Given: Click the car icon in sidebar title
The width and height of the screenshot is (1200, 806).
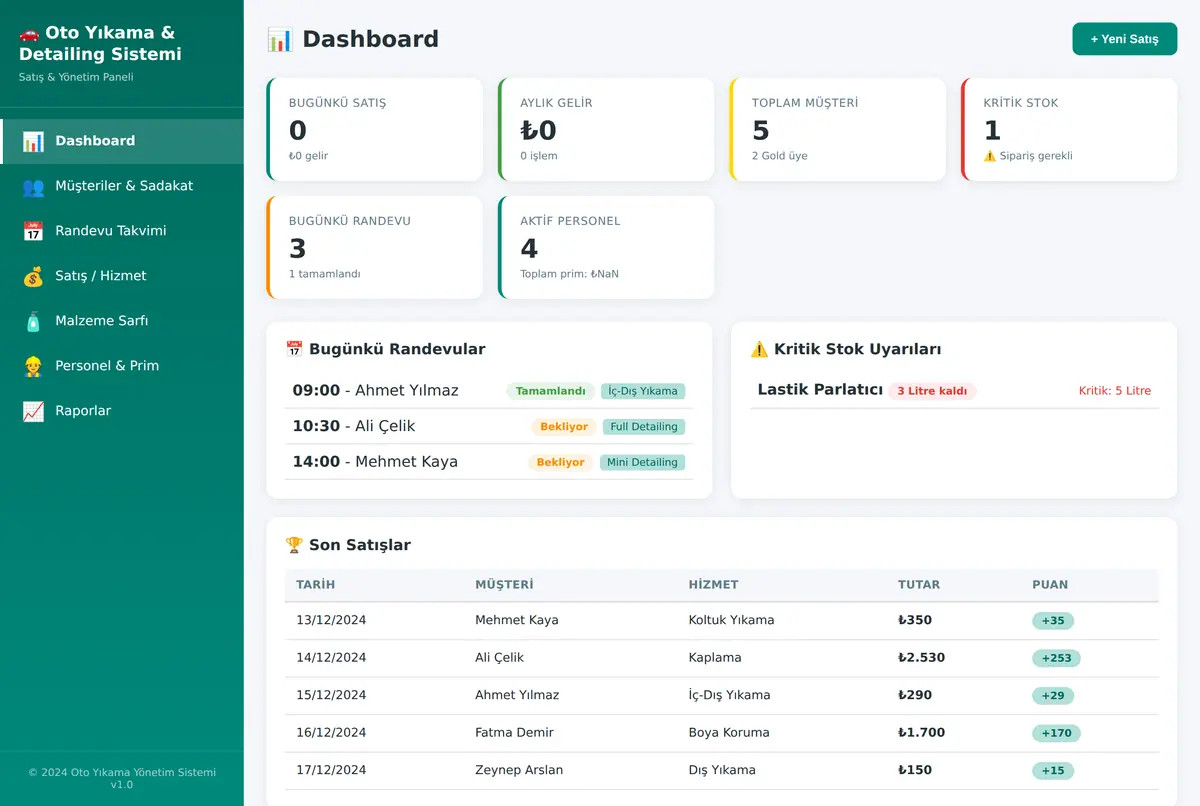Looking at the screenshot, I should [29, 33].
